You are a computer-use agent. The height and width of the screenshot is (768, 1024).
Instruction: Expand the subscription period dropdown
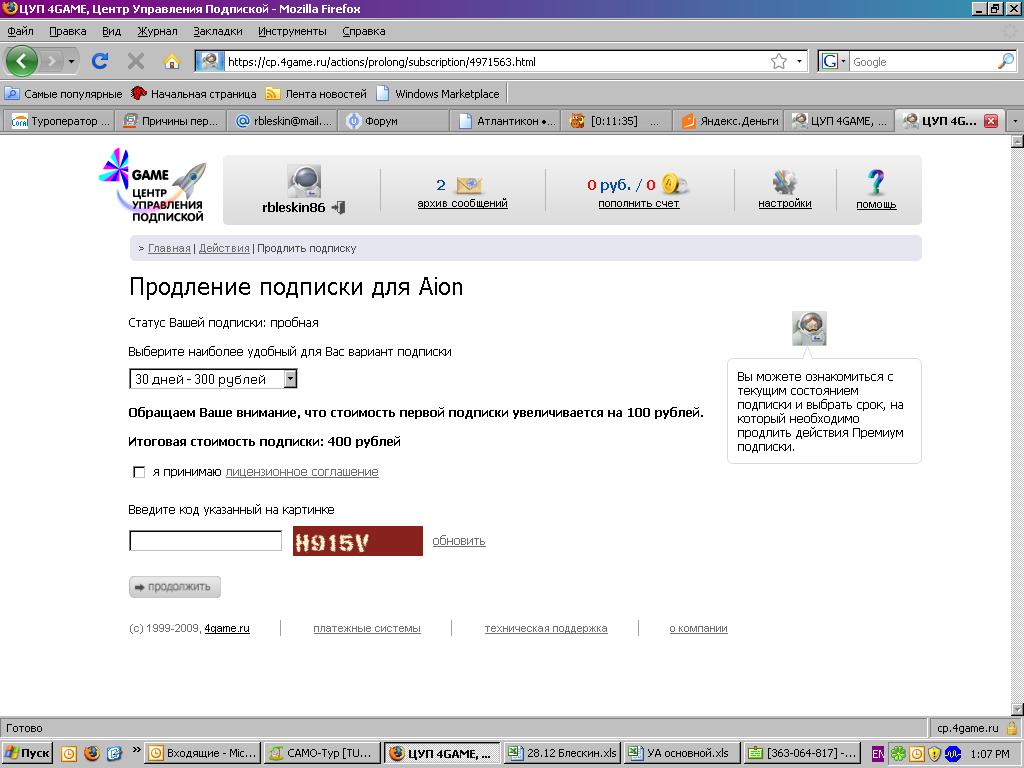tap(290, 379)
